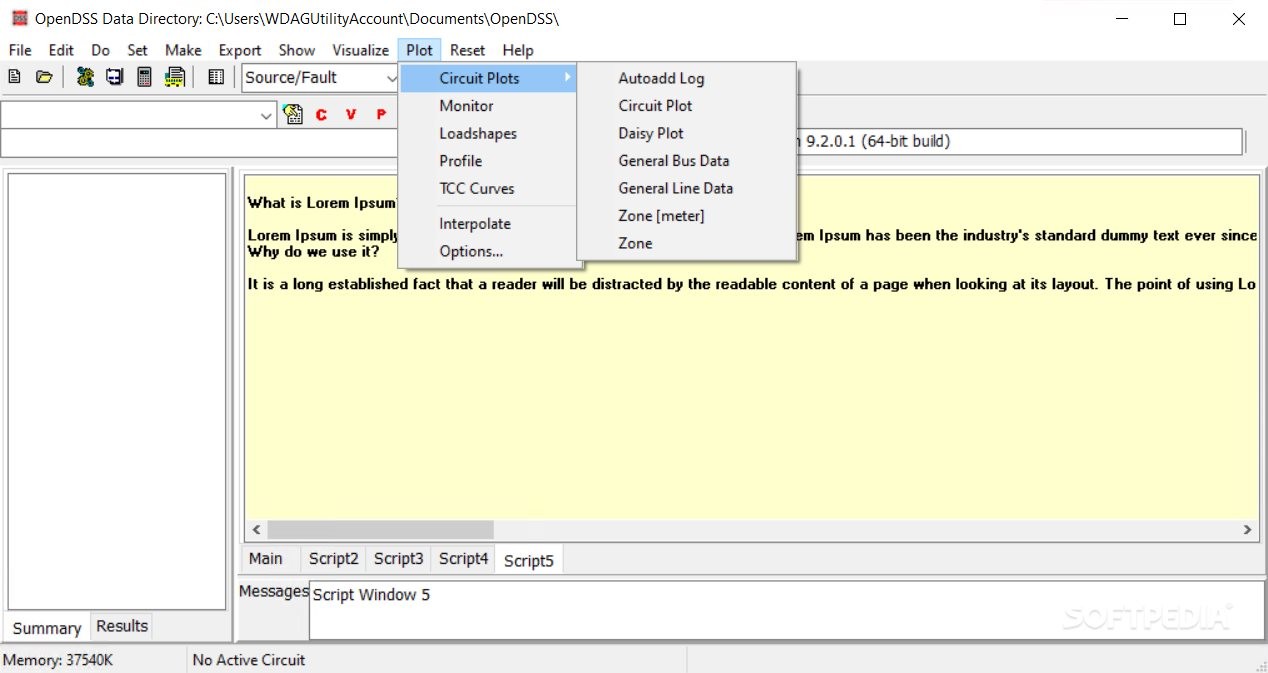
Task: Open the File menu
Action: tap(20, 50)
